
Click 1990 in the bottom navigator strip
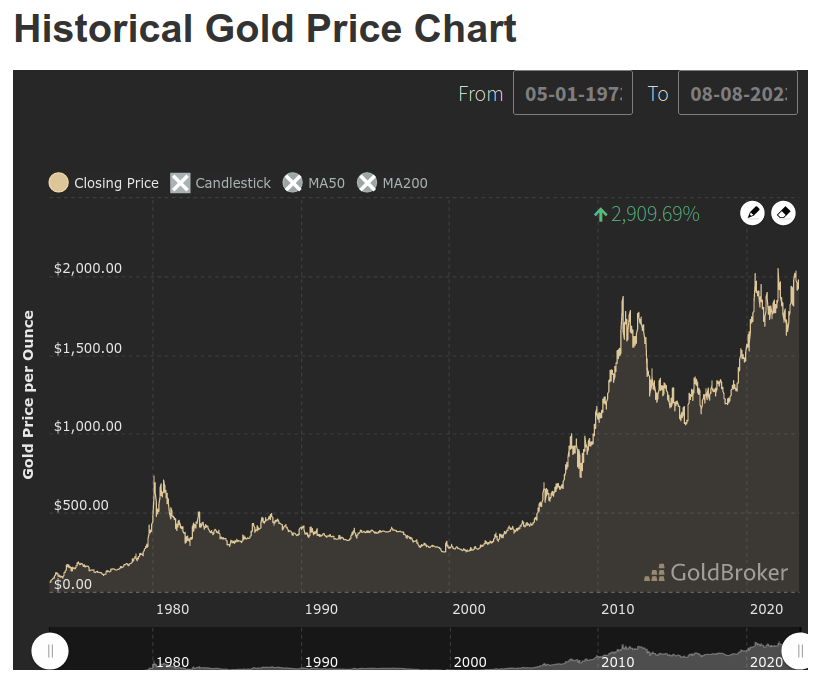tap(321, 662)
